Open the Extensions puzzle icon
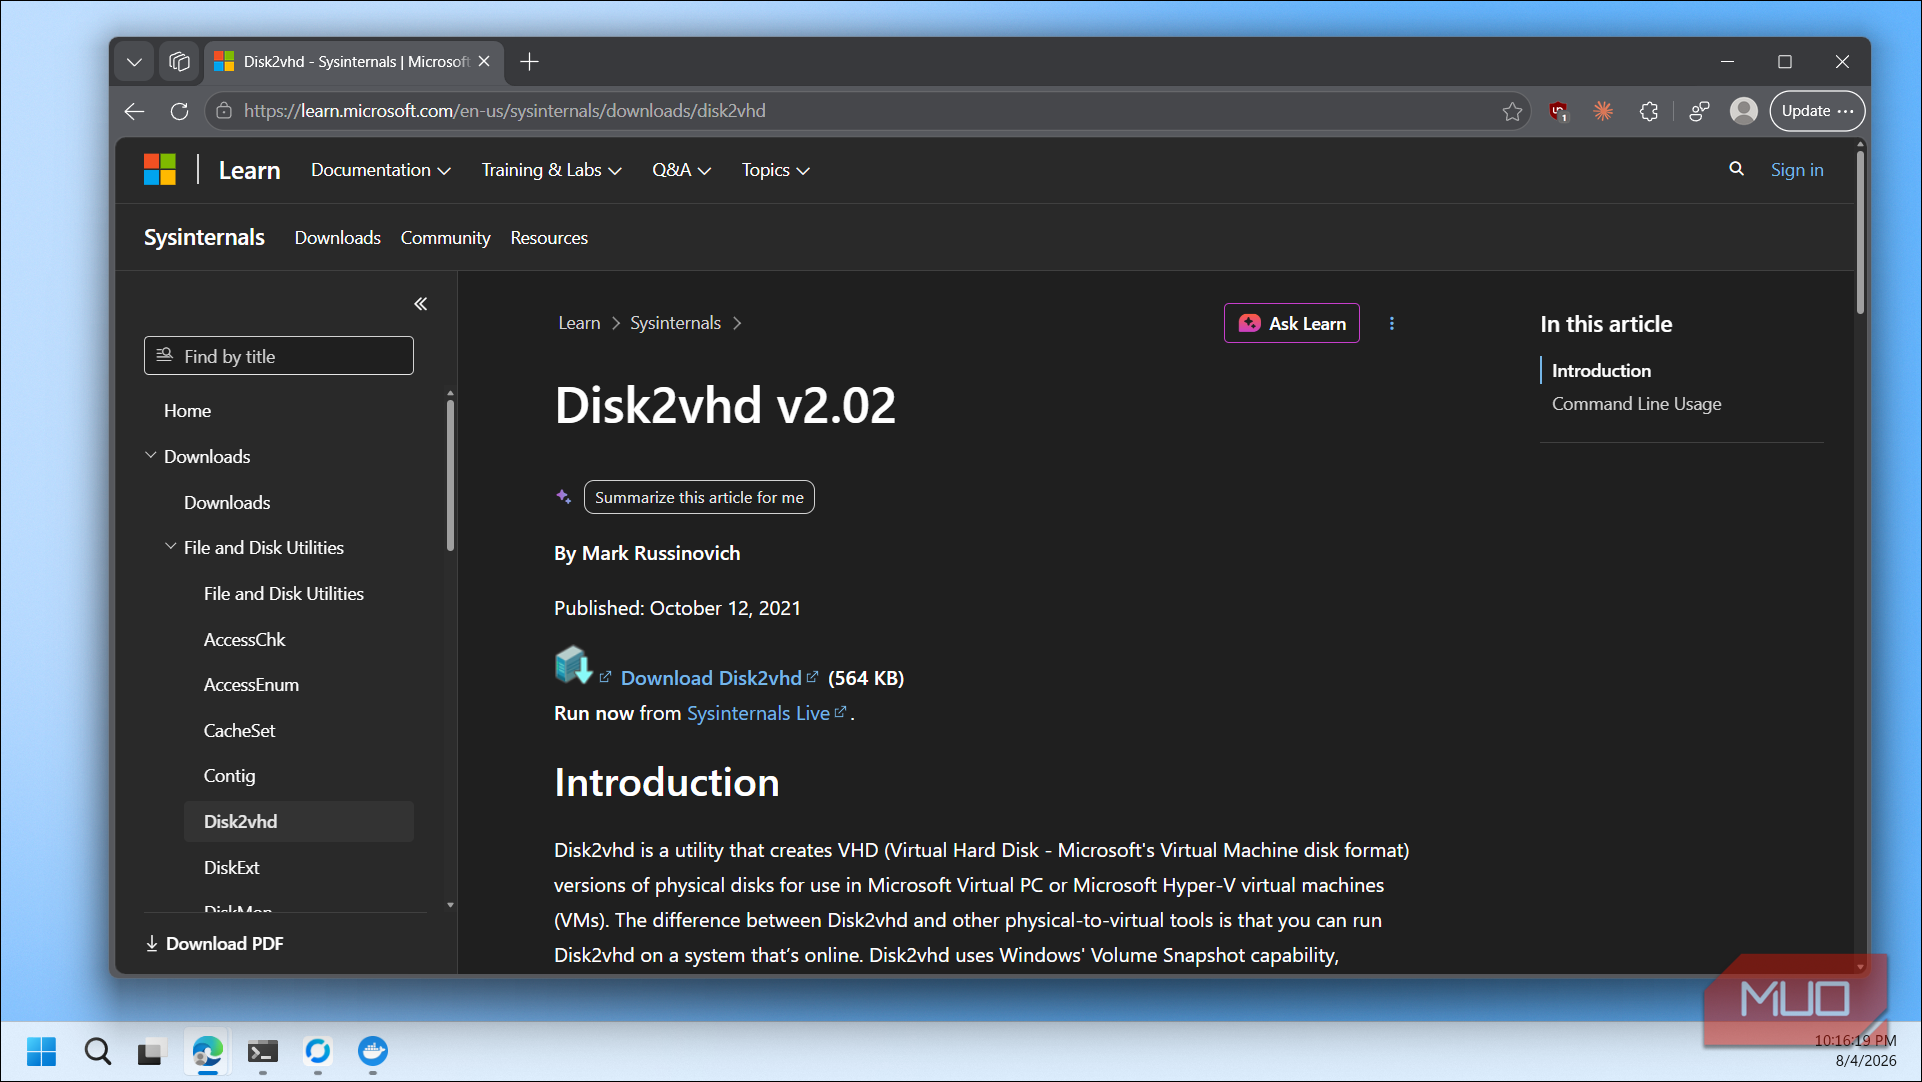Image resolution: width=1922 pixels, height=1082 pixels. click(x=1649, y=111)
